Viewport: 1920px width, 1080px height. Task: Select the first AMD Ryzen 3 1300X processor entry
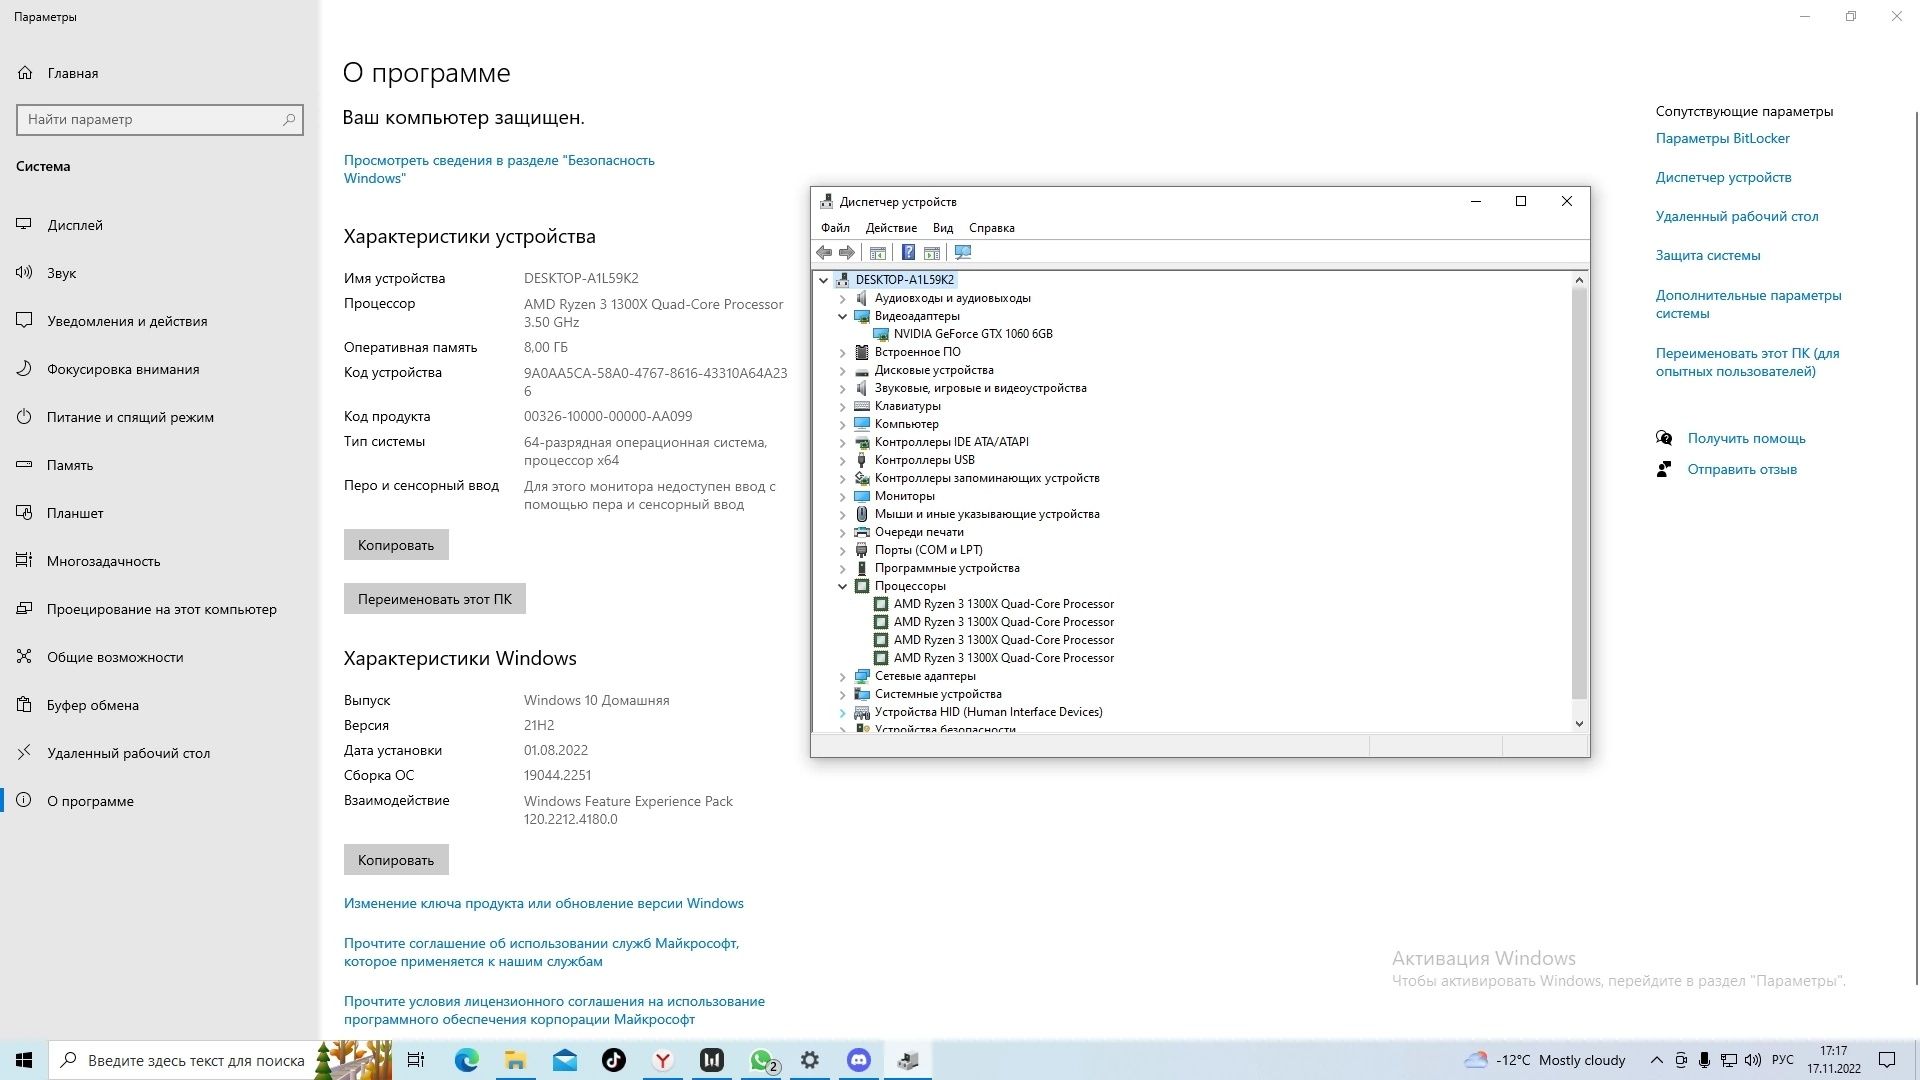[x=1003, y=604]
